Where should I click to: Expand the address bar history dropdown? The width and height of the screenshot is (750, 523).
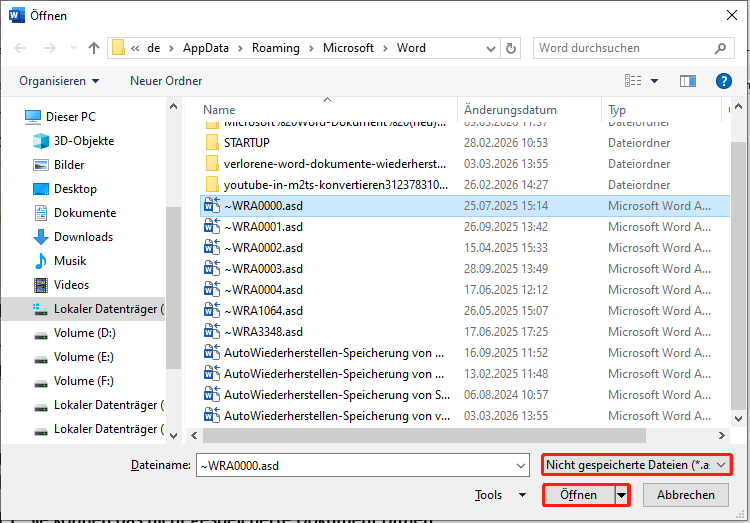490,48
